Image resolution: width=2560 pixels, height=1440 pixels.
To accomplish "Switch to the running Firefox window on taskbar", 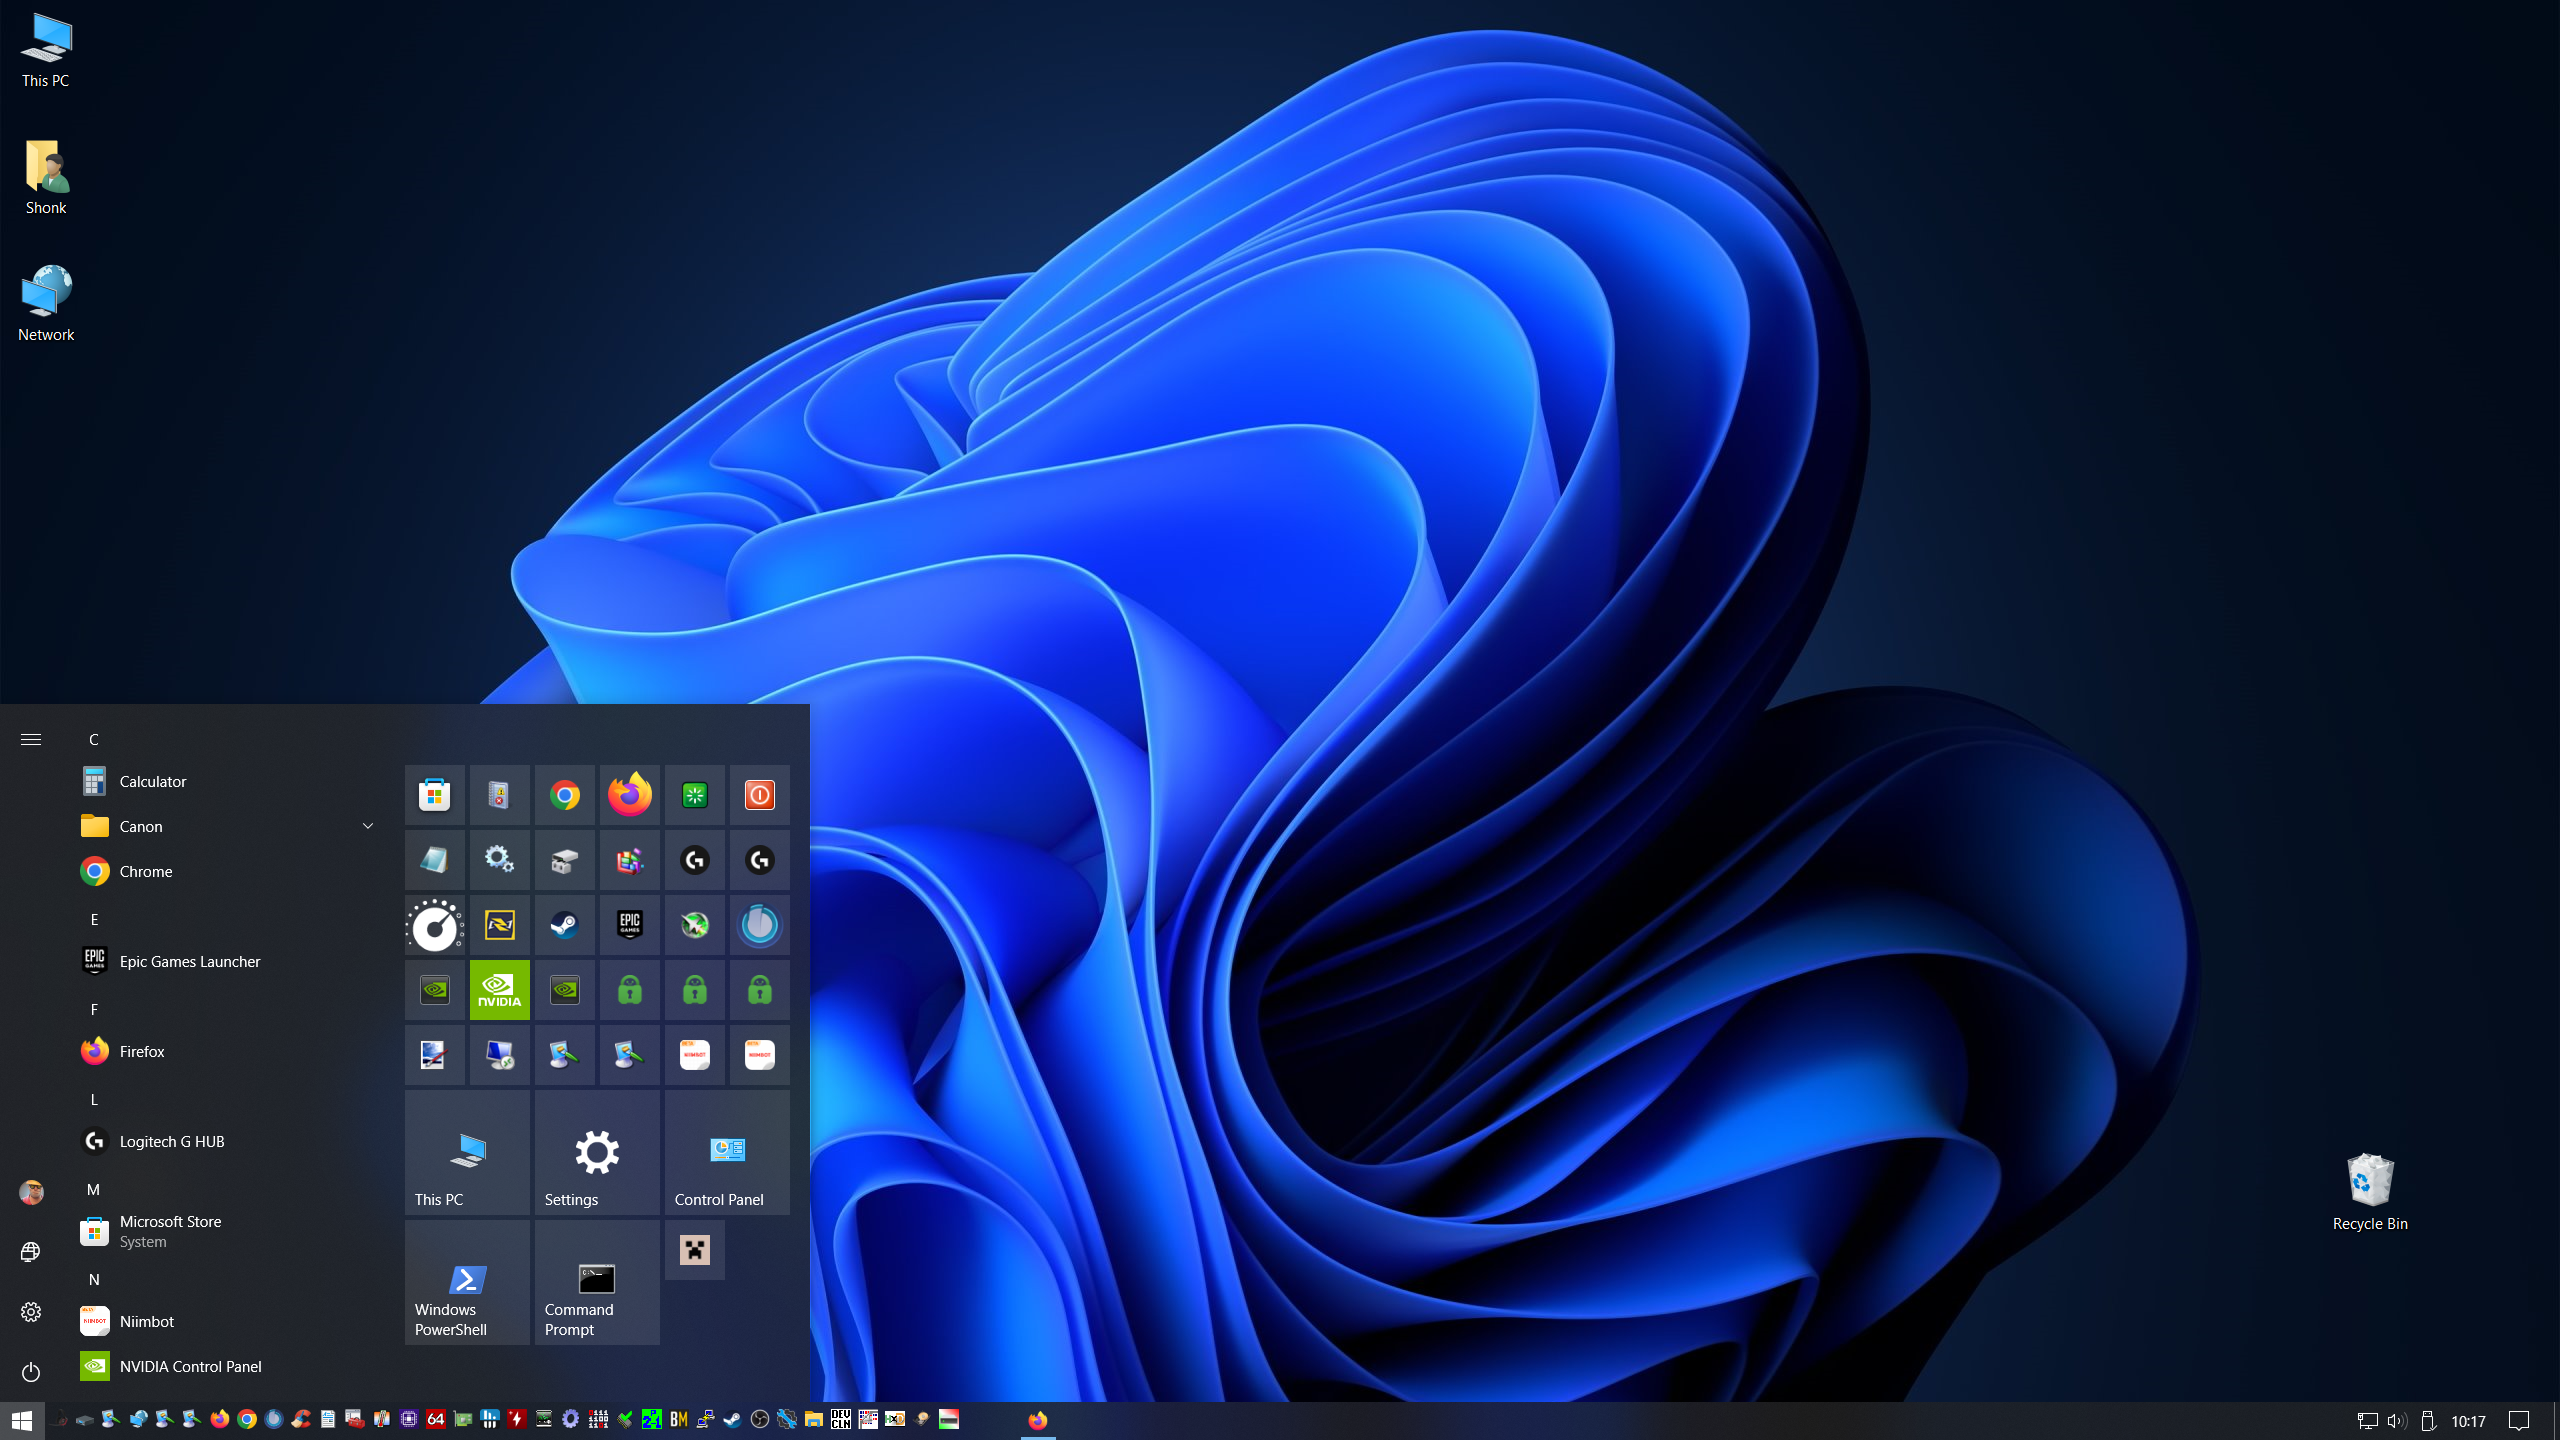I will [x=1038, y=1420].
